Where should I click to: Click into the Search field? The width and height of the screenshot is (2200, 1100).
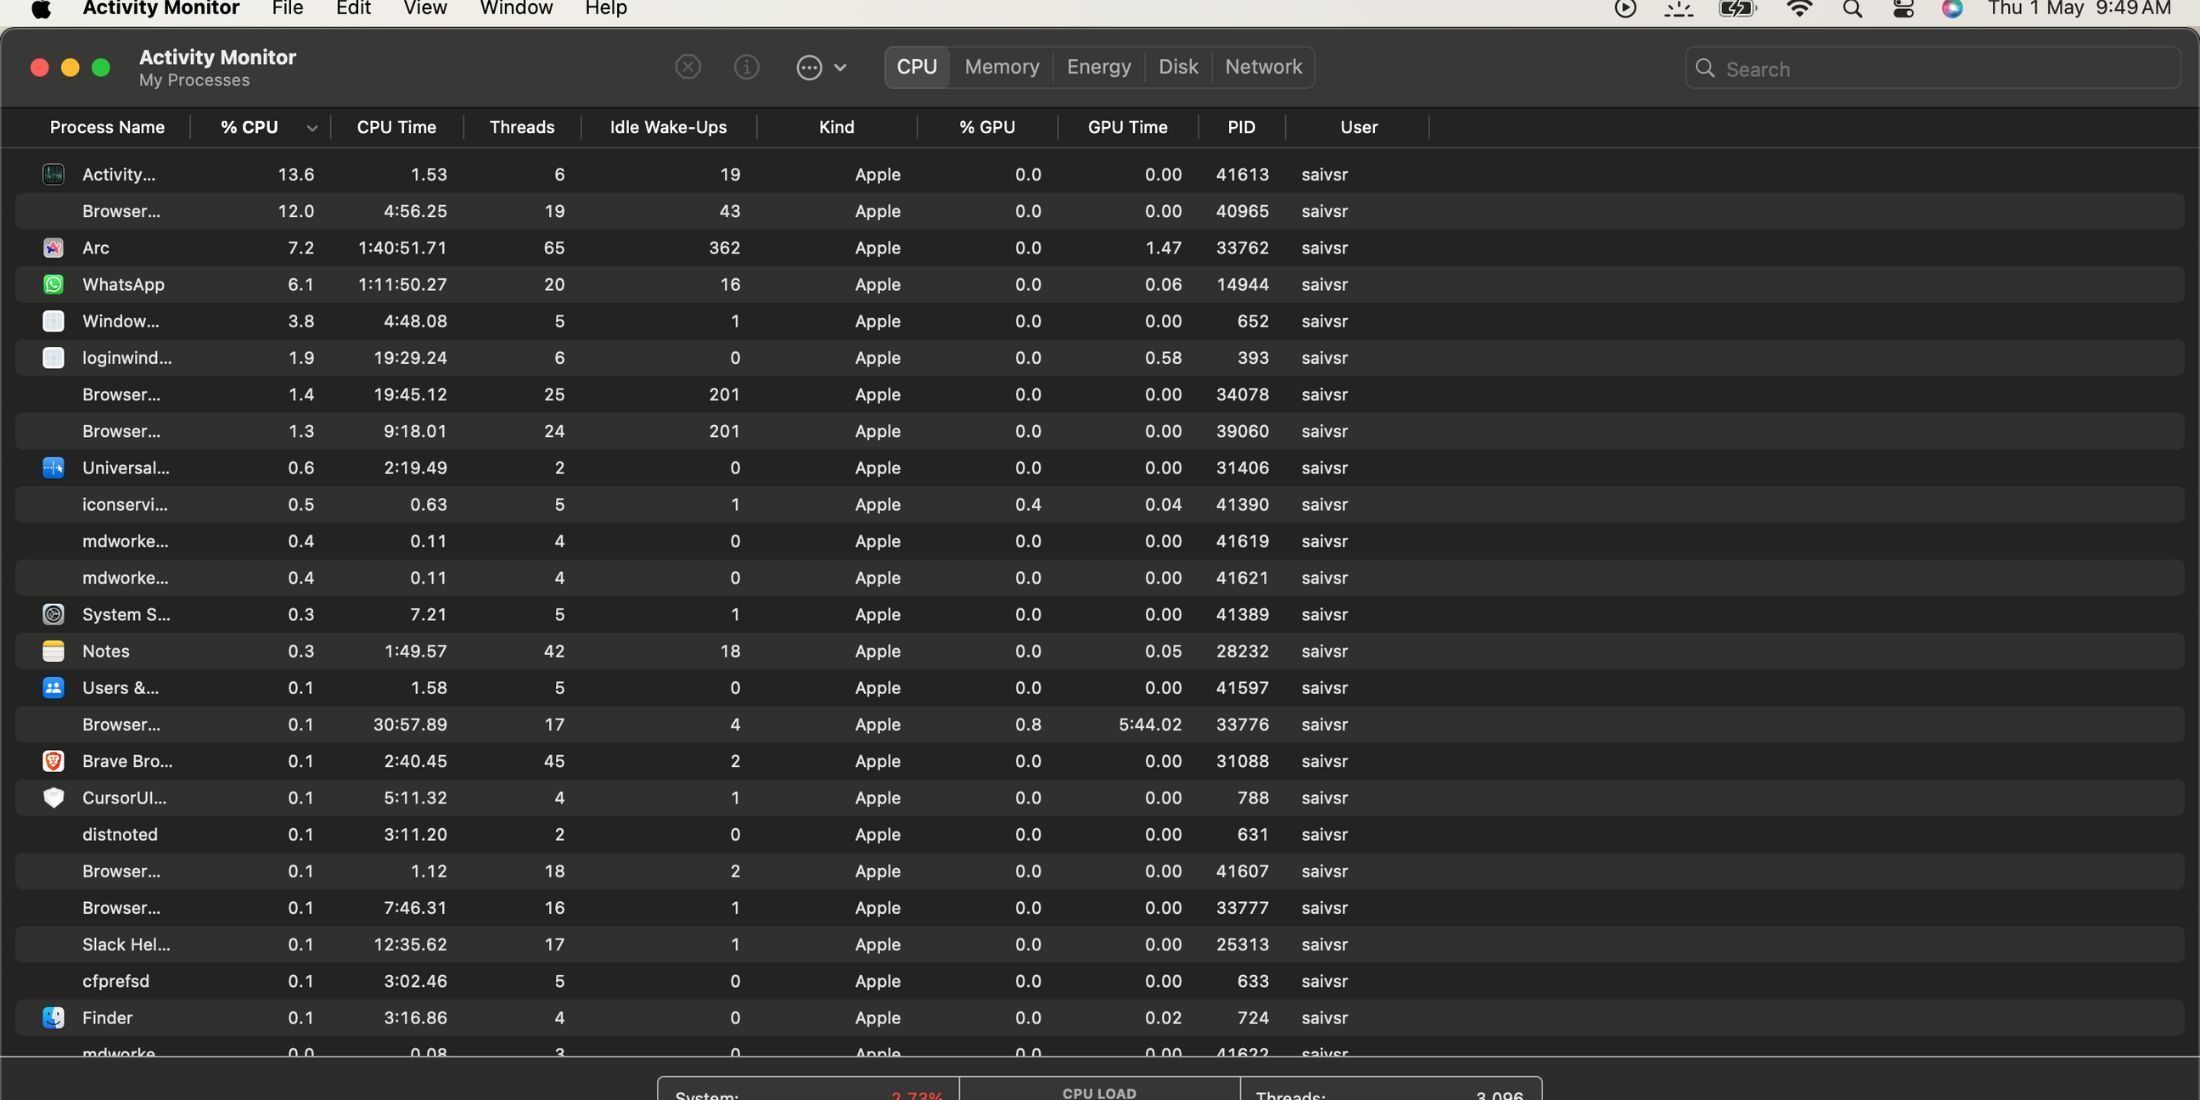1932,68
